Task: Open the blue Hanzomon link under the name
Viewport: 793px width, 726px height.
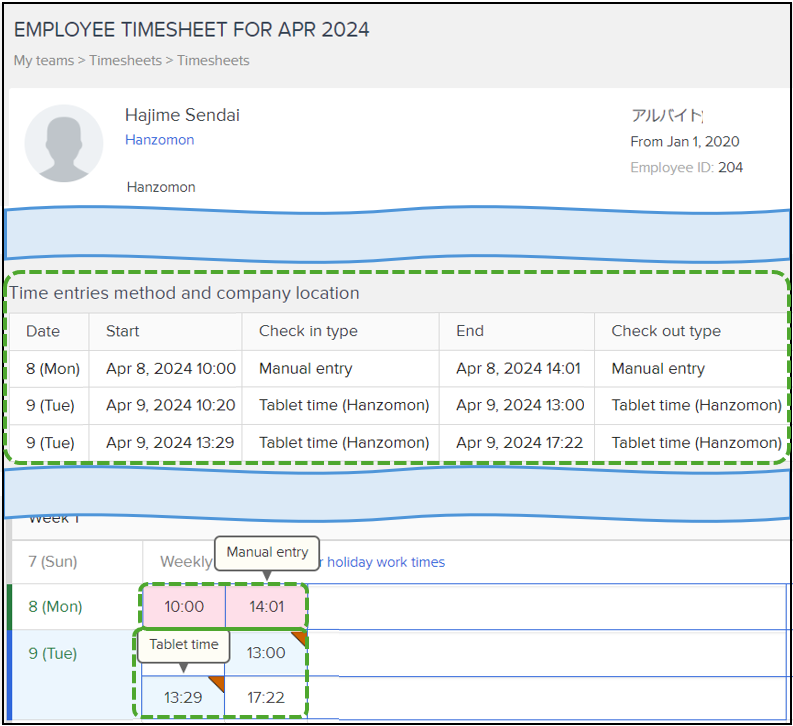Action: tap(159, 140)
